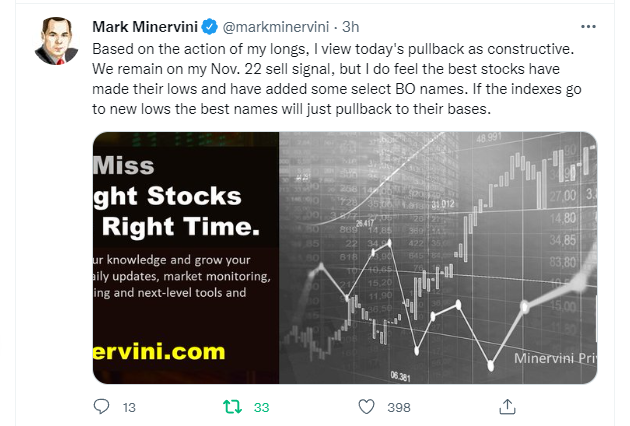Click the reply count 13
The height and width of the screenshot is (426, 630).
coord(129,407)
